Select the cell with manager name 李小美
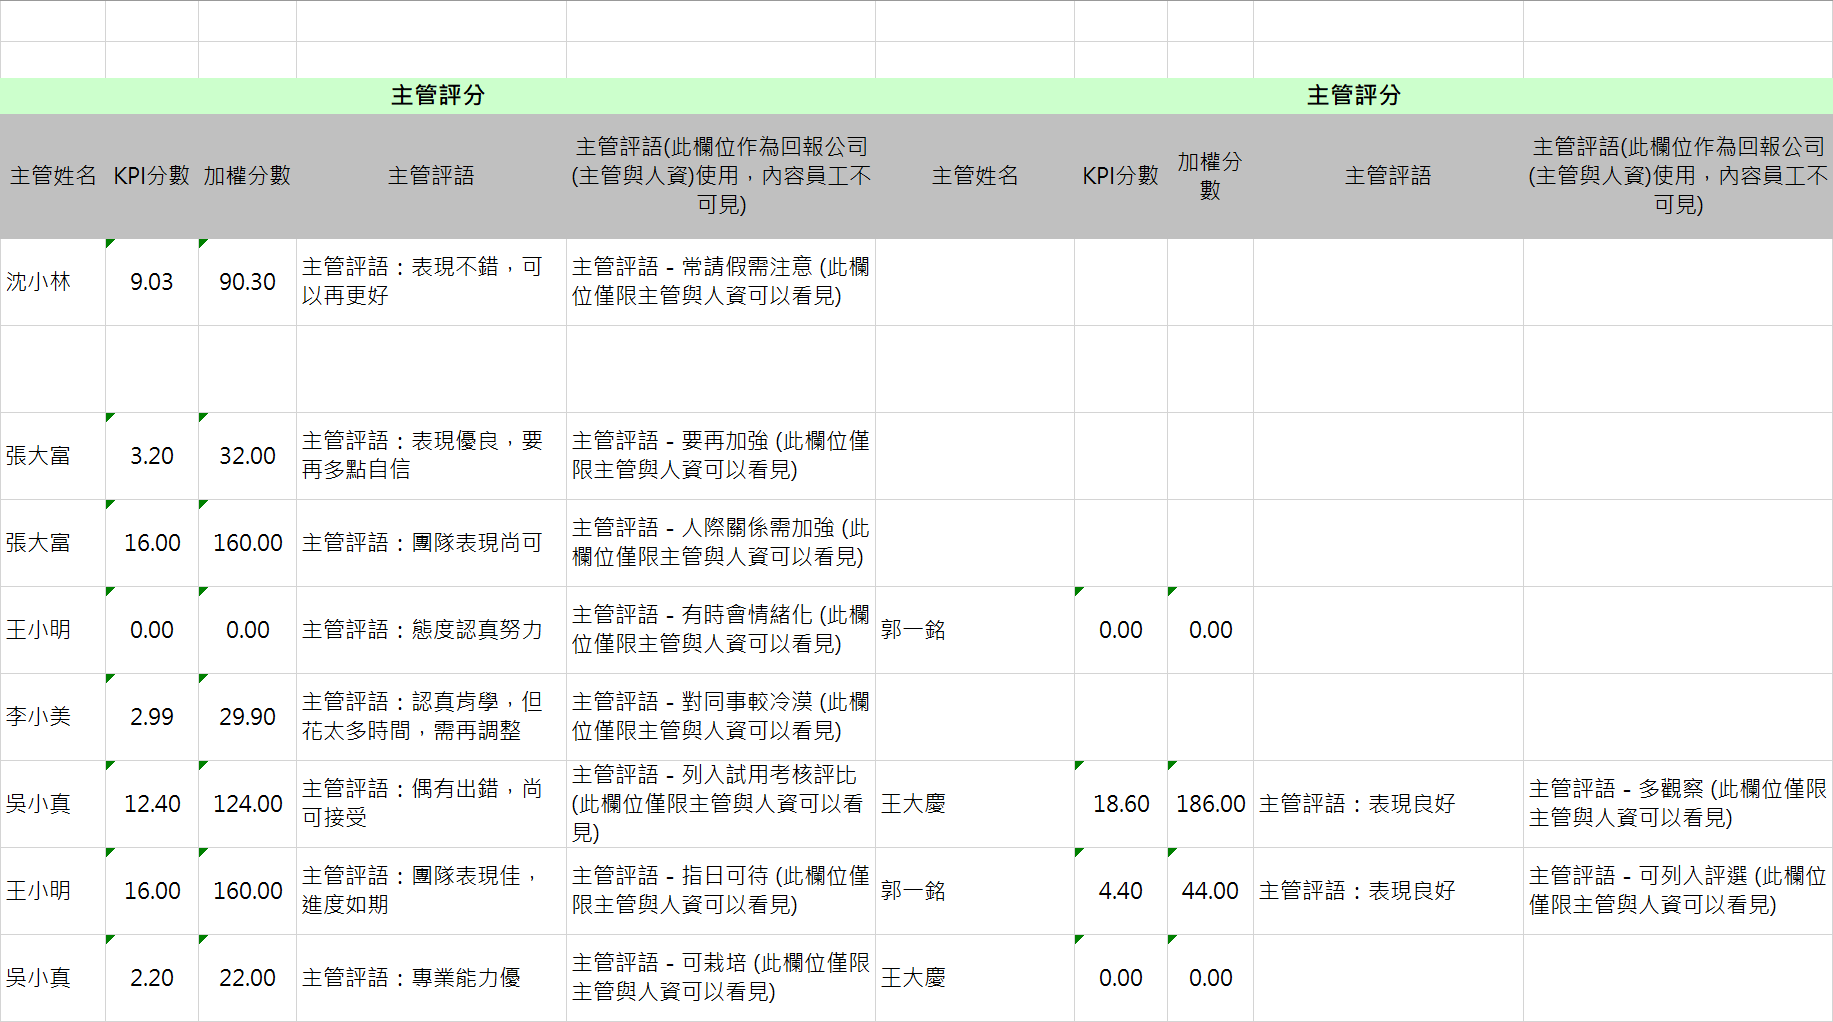This screenshot has height=1022, width=1833. click(52, 717)
